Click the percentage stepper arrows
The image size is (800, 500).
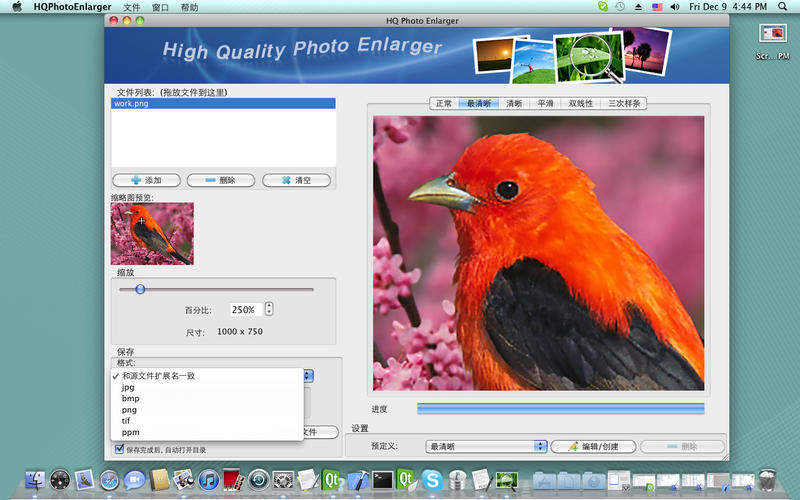coord(269,309)
